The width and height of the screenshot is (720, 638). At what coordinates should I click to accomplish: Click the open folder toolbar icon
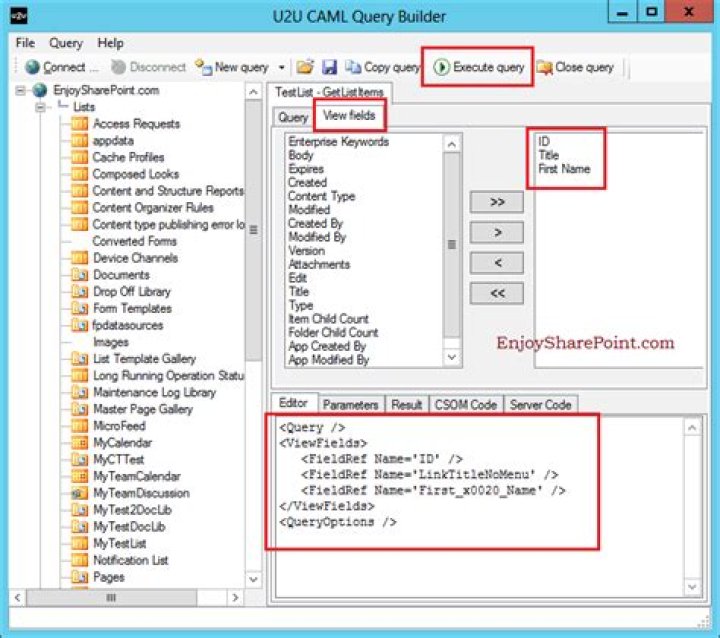click(x=305, y=67)
